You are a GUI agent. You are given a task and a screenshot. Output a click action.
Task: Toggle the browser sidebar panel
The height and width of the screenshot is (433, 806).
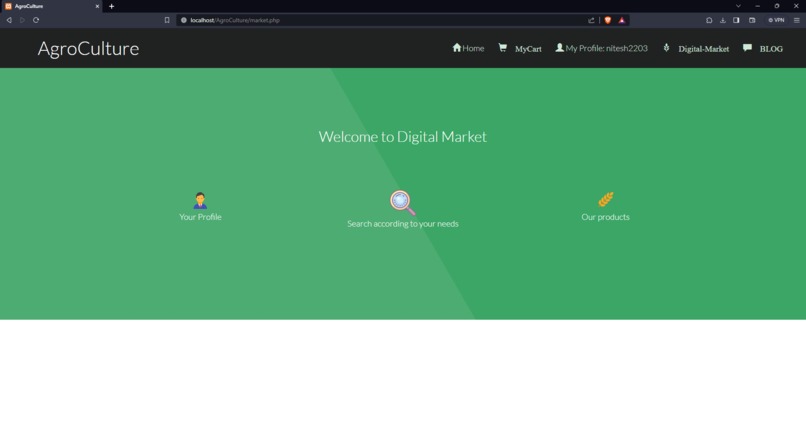tap(736, 20)
